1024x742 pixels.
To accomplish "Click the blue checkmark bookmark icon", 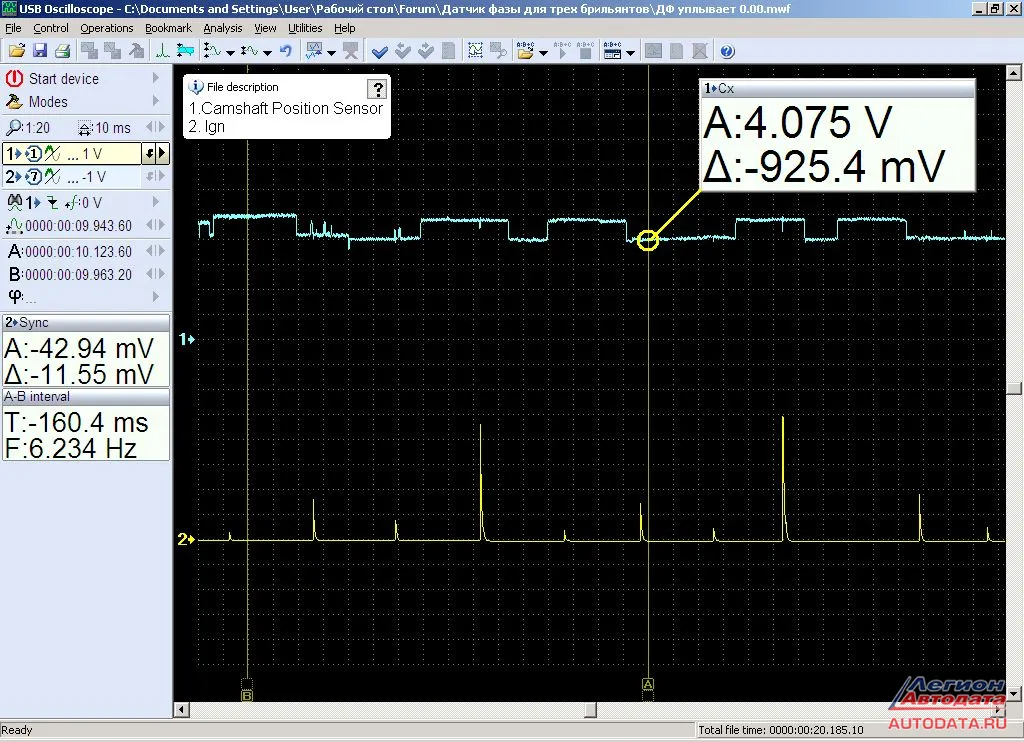I will 379,51.
